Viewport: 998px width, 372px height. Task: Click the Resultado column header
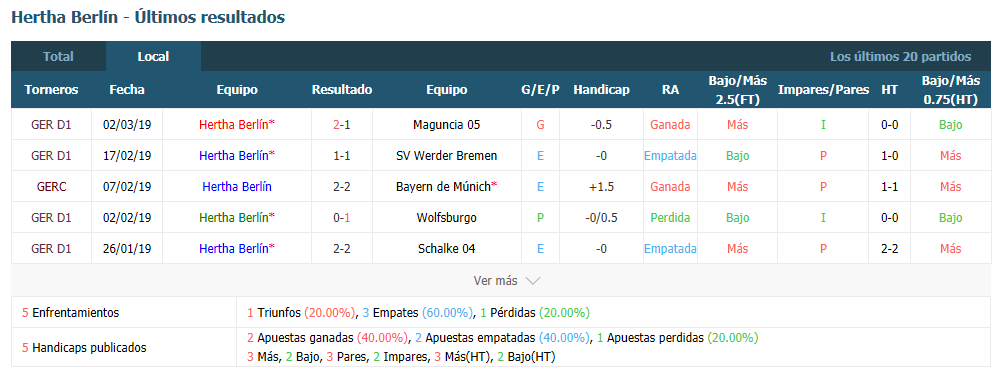(x=342, y=90)
